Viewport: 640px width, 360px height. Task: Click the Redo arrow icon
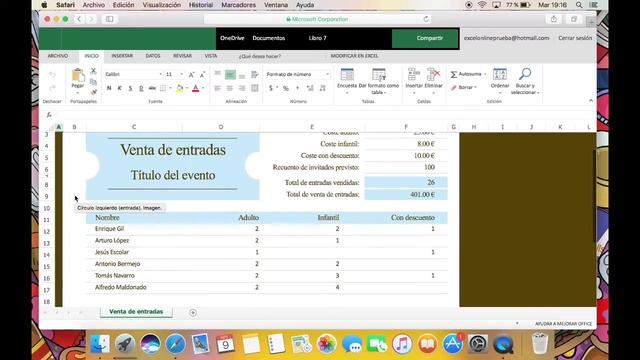(x=52, y=88)
